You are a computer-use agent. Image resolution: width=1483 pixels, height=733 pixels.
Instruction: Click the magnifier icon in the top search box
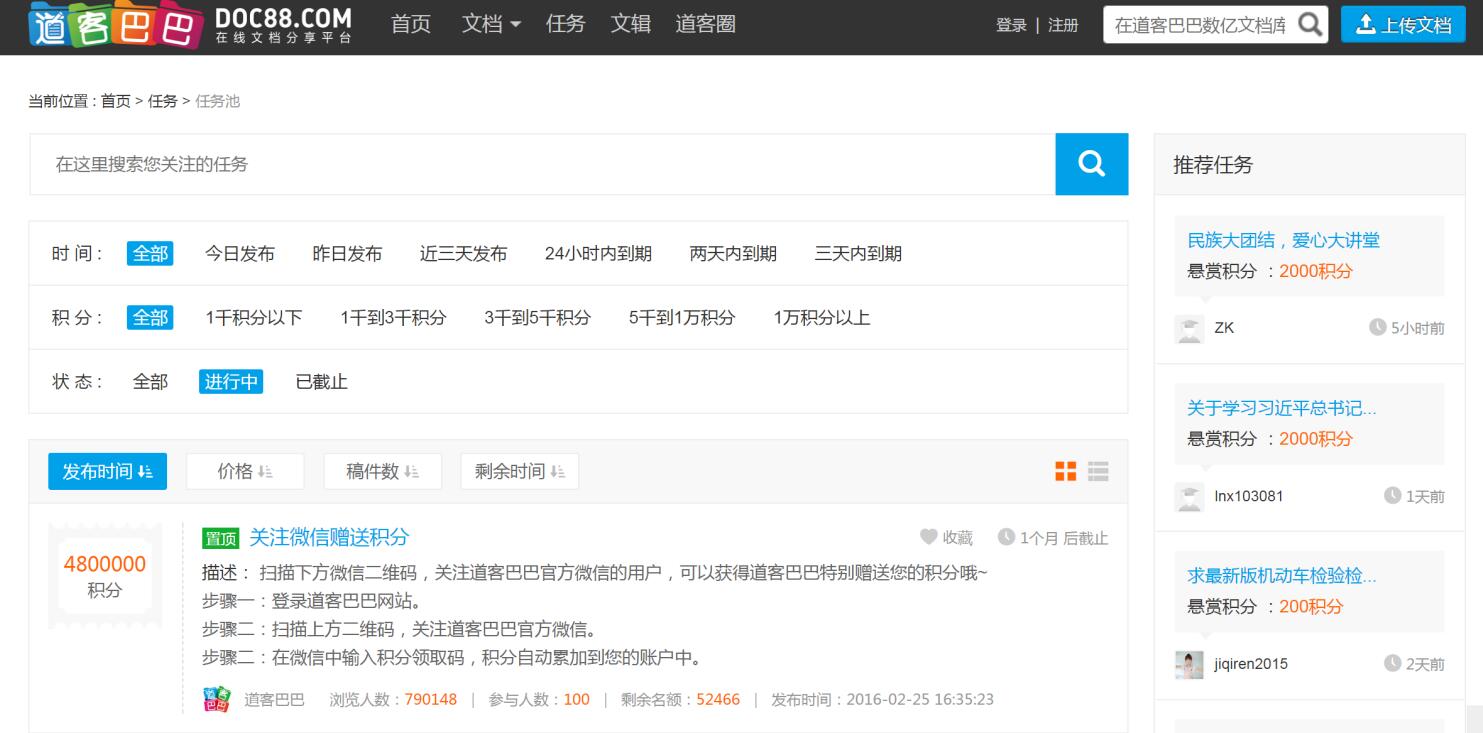pyautogui.click(x=1309, y=25)
